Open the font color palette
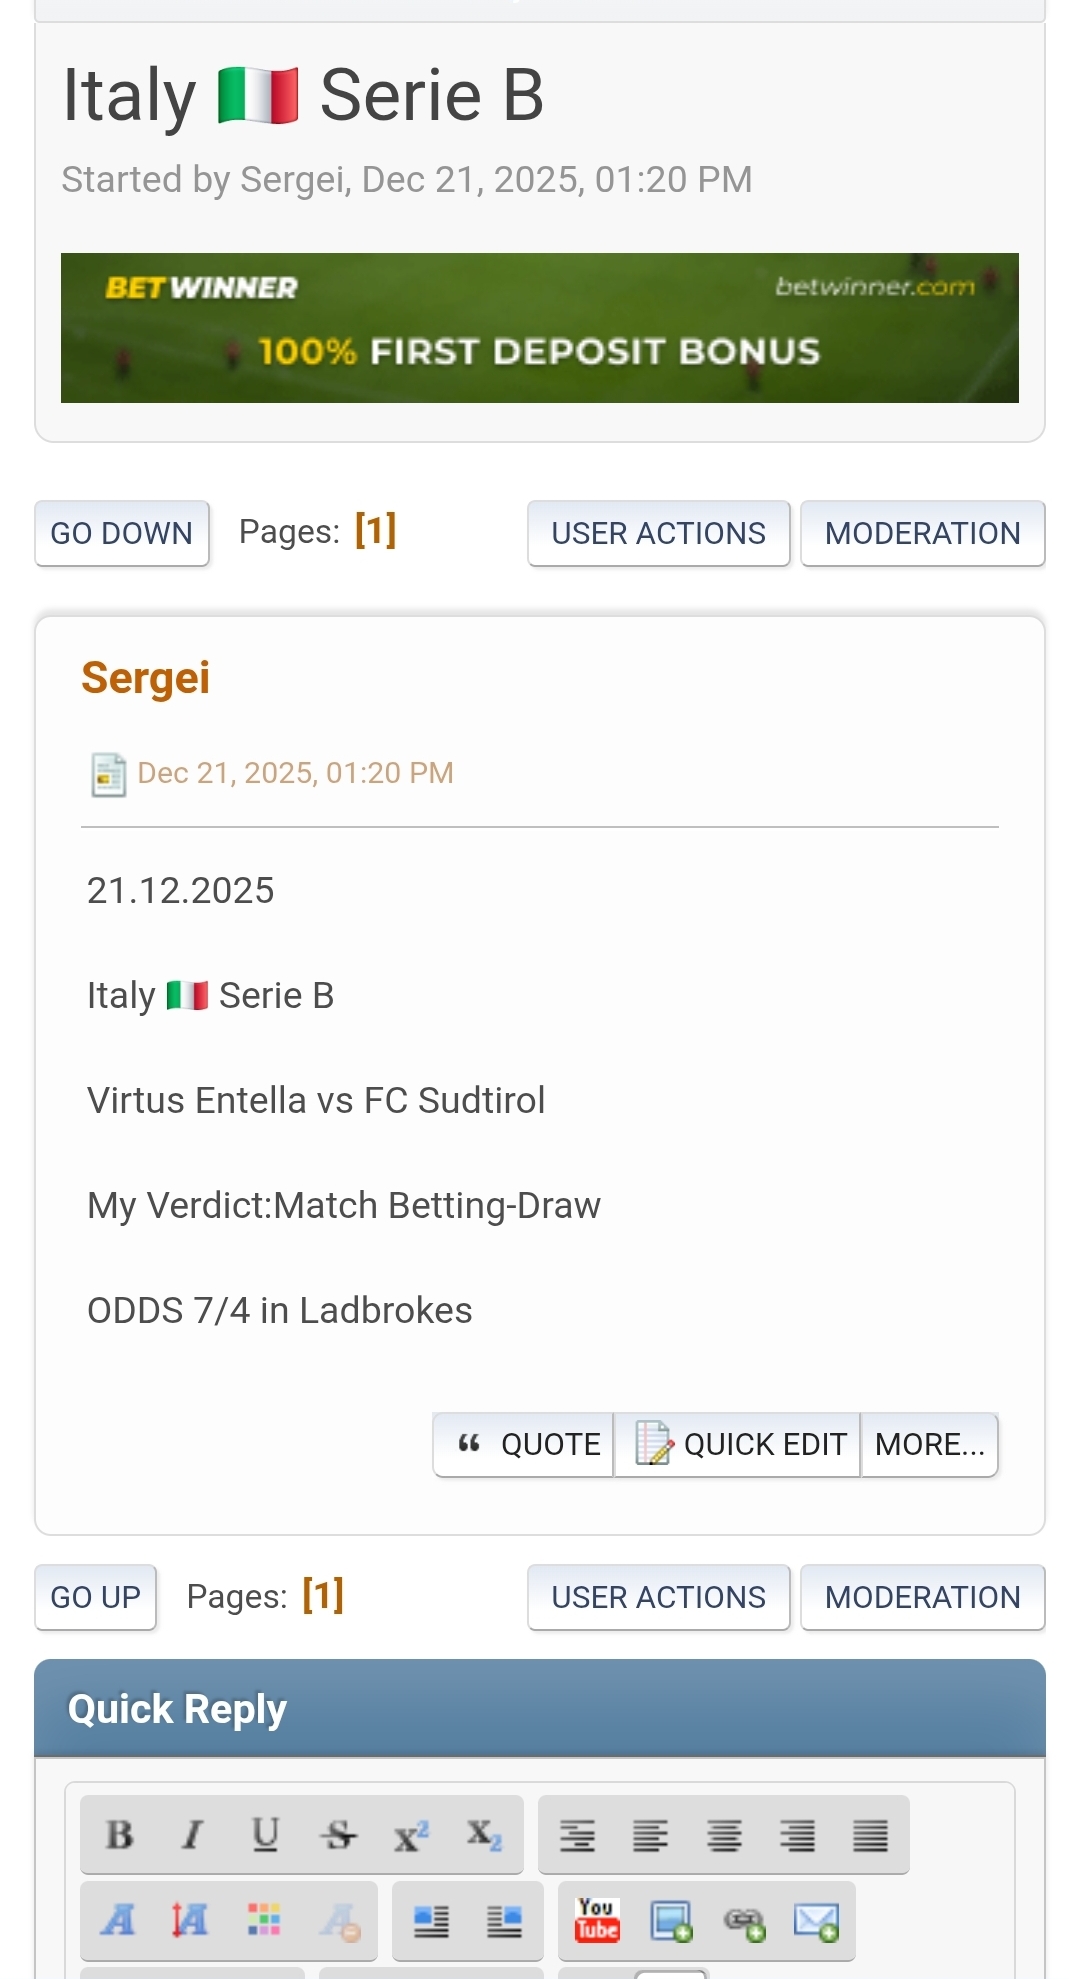 pos(264,1920)
